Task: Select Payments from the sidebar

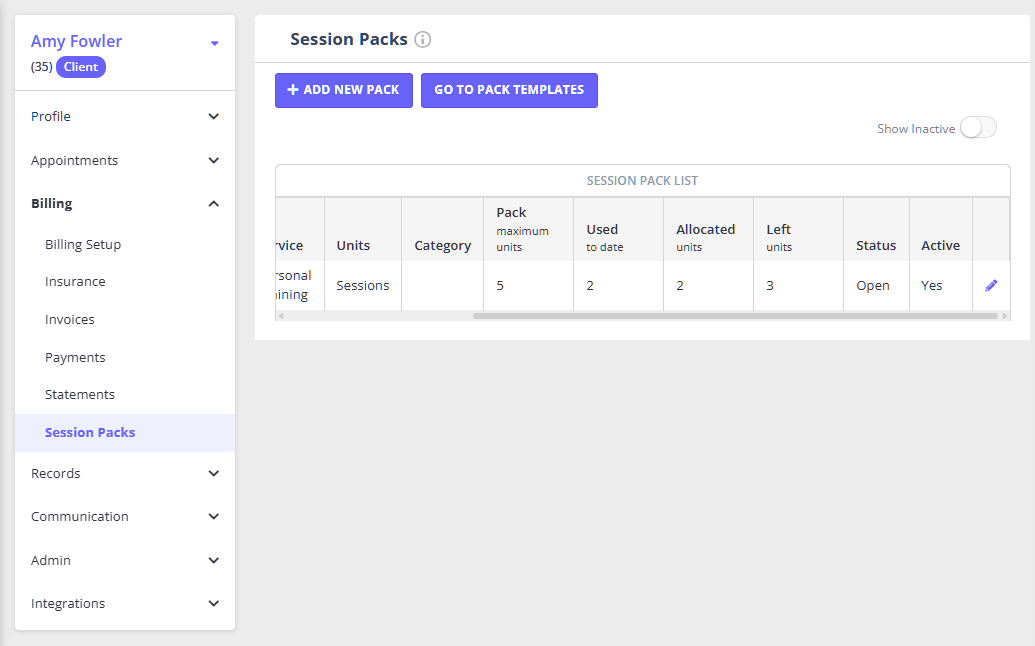Action: 75,358
